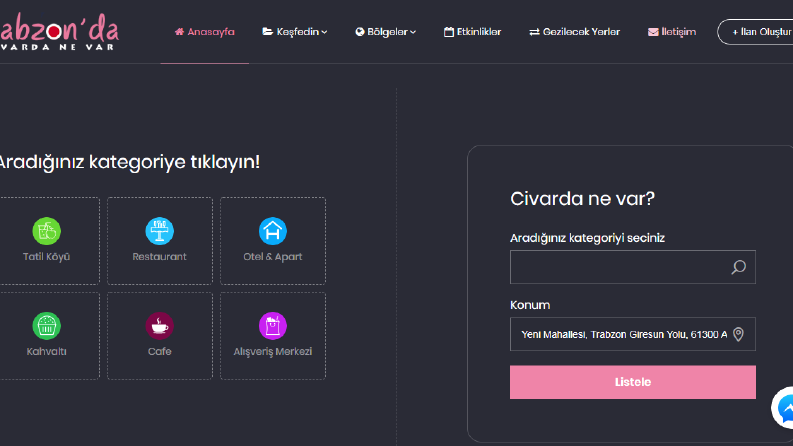Select the Otel & Apart house icon

[x=273, y=231]
